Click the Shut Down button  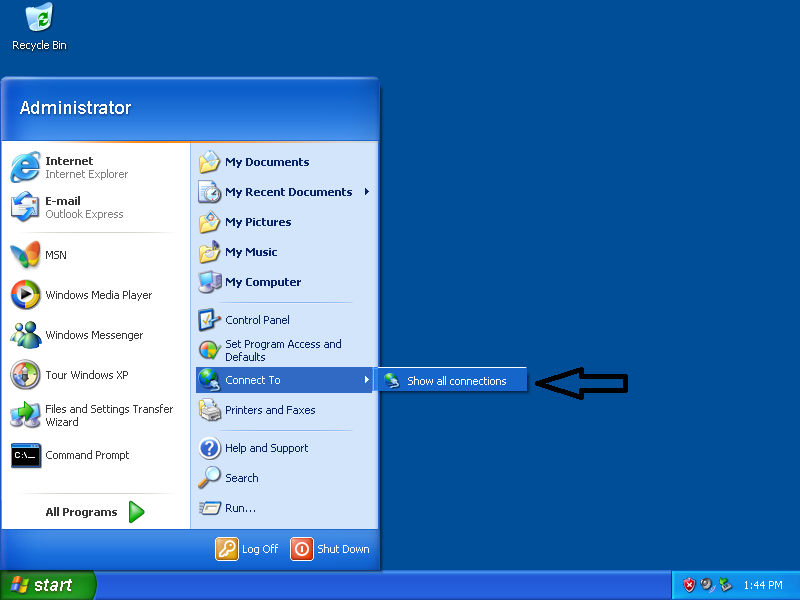coord(330,549)
